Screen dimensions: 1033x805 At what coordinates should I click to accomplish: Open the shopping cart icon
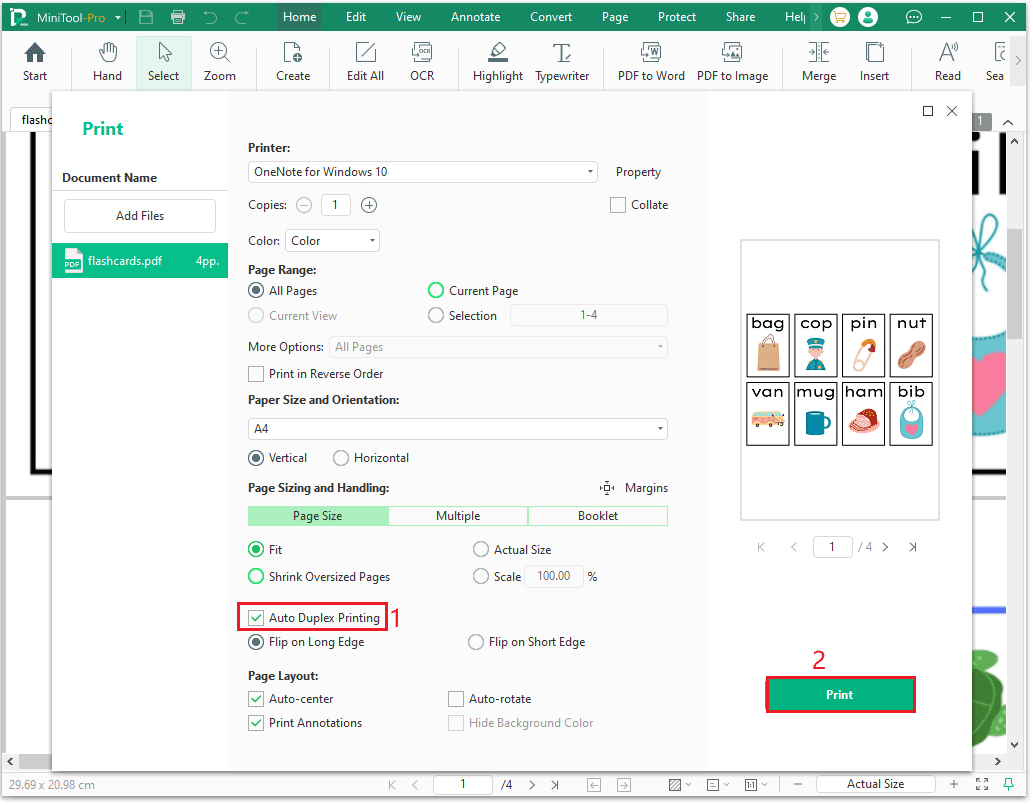coord(840,17)
